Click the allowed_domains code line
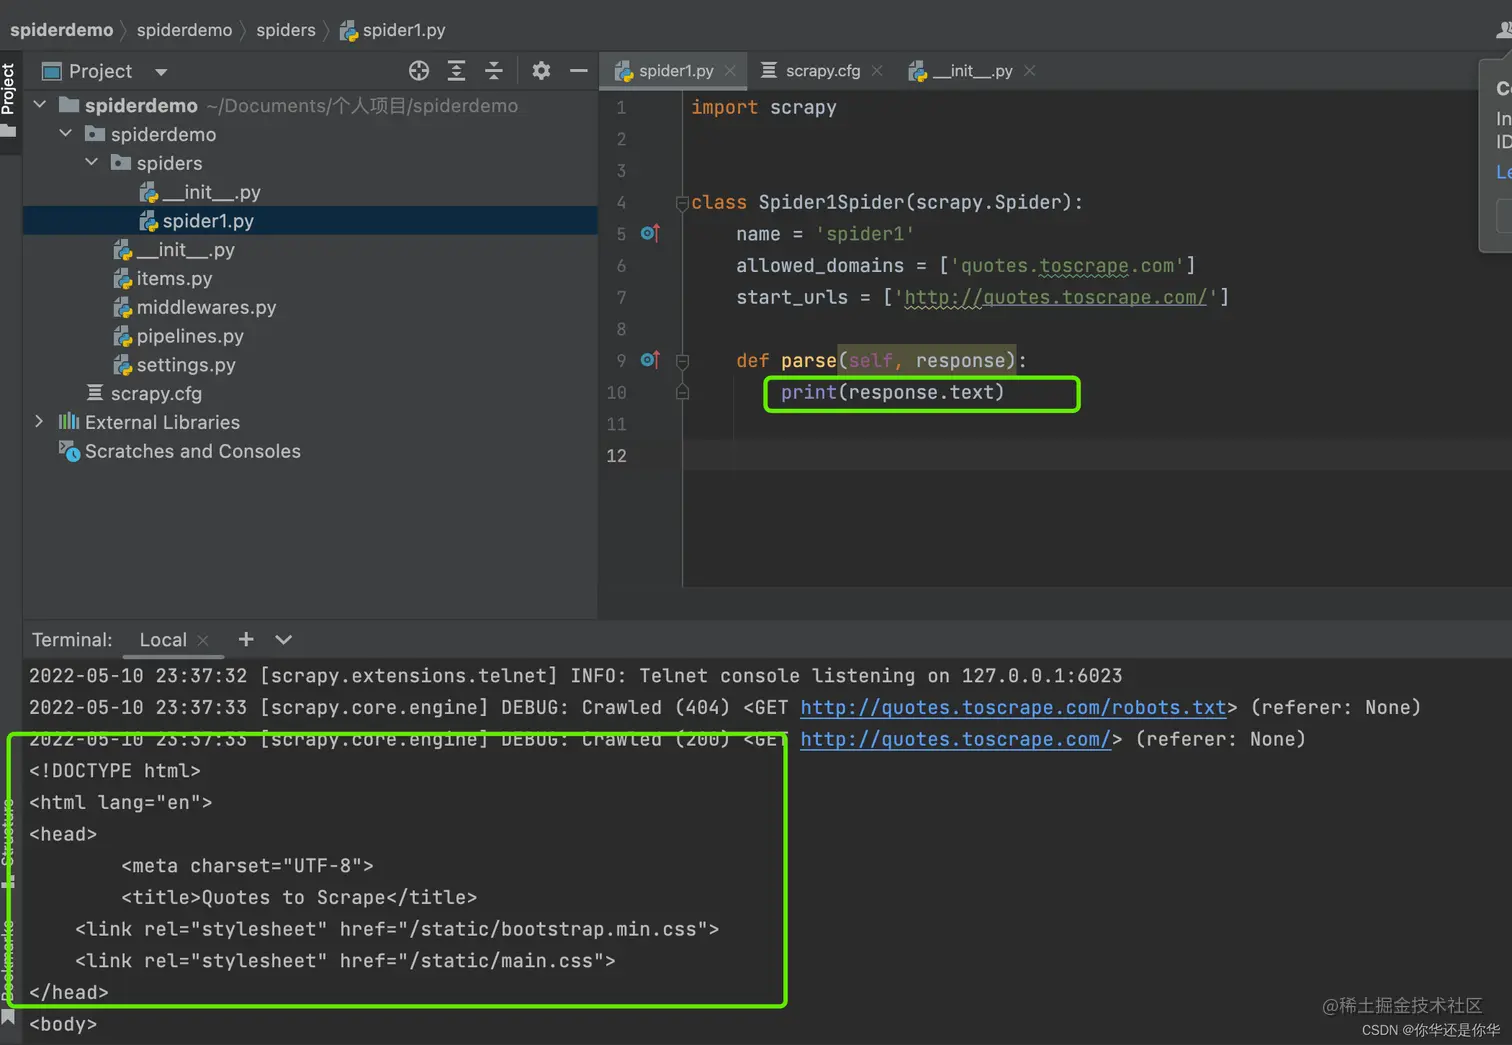The height and width of the screenshot is (1045, 1512). pos(966,266)
